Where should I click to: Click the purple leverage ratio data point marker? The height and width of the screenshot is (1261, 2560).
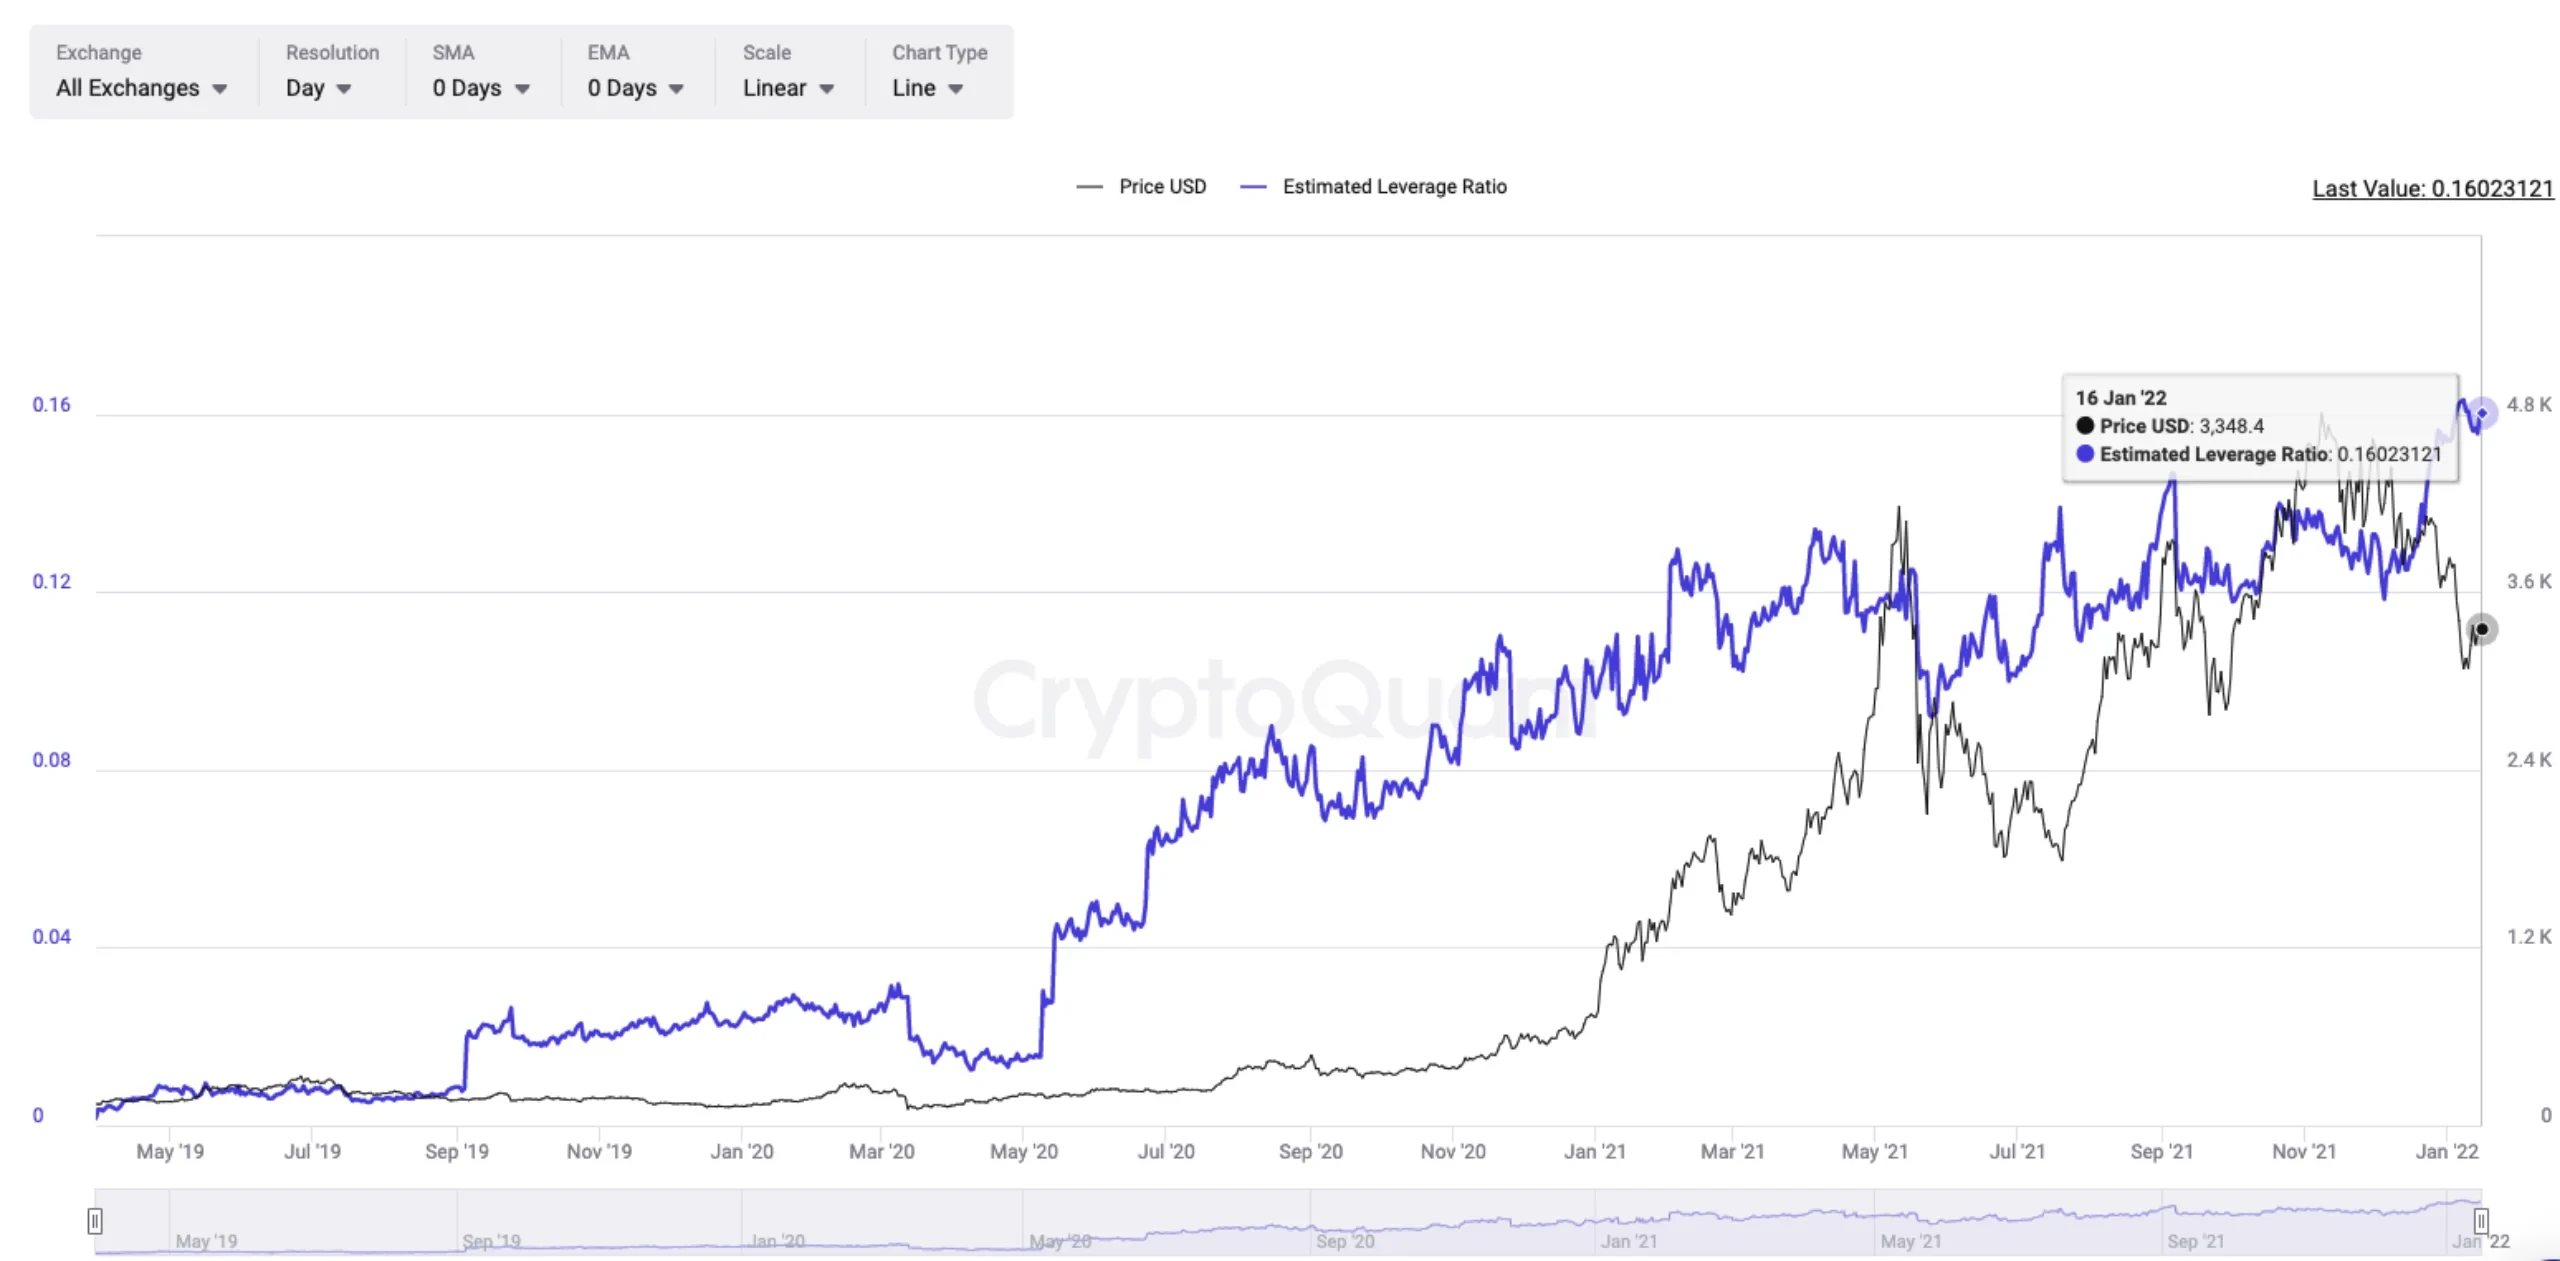tap(2482, 412)
